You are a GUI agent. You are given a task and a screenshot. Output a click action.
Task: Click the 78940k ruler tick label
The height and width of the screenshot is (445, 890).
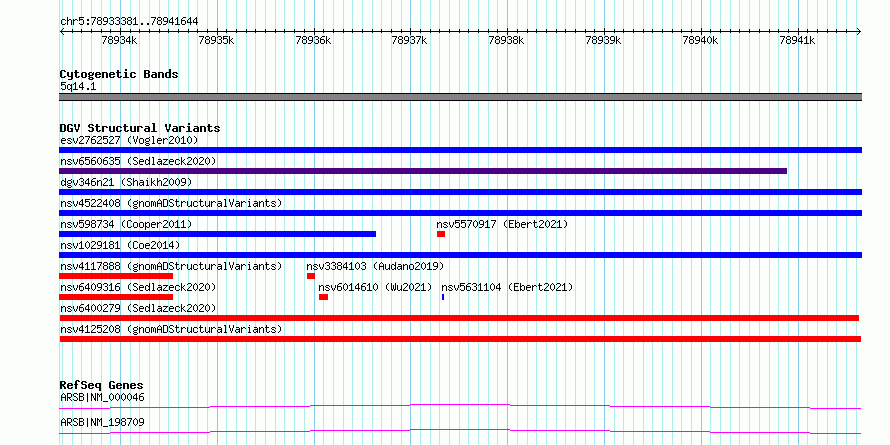tap(701, 40)
